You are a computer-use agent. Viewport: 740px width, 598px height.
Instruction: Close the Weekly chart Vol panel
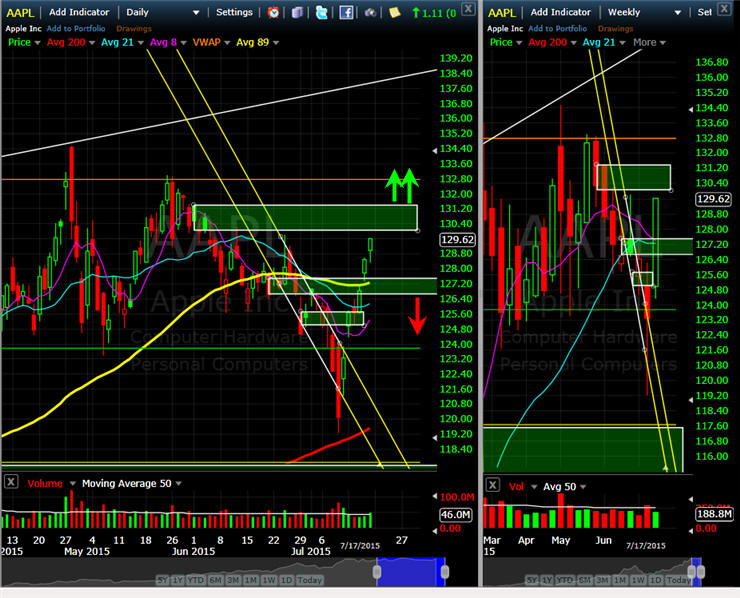(492, 485)
